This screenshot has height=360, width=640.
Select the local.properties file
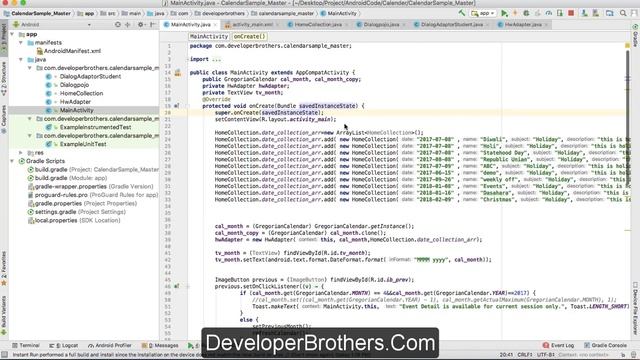point(73,220)
